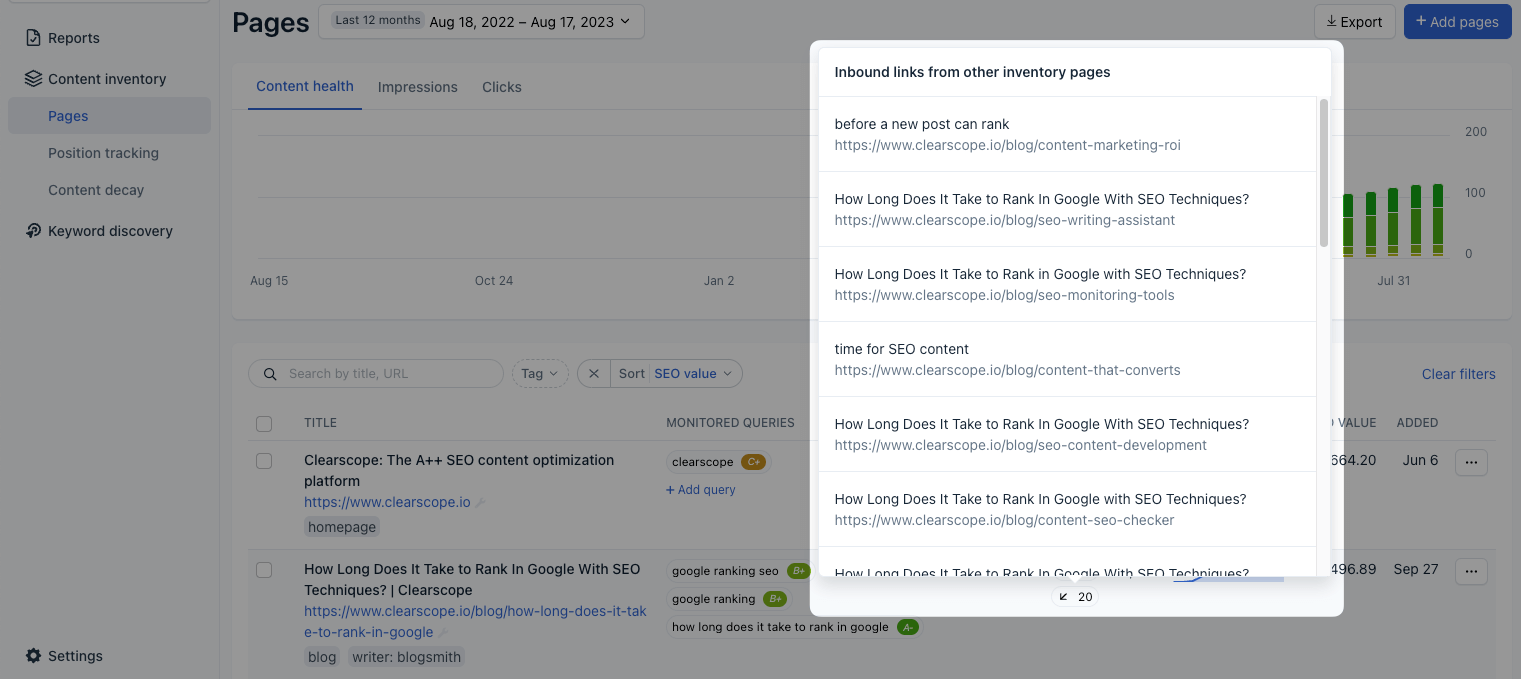Screen dimensions: 1521x679
Task: Click the Keyword discovery icon
Action: coord(33,231)
